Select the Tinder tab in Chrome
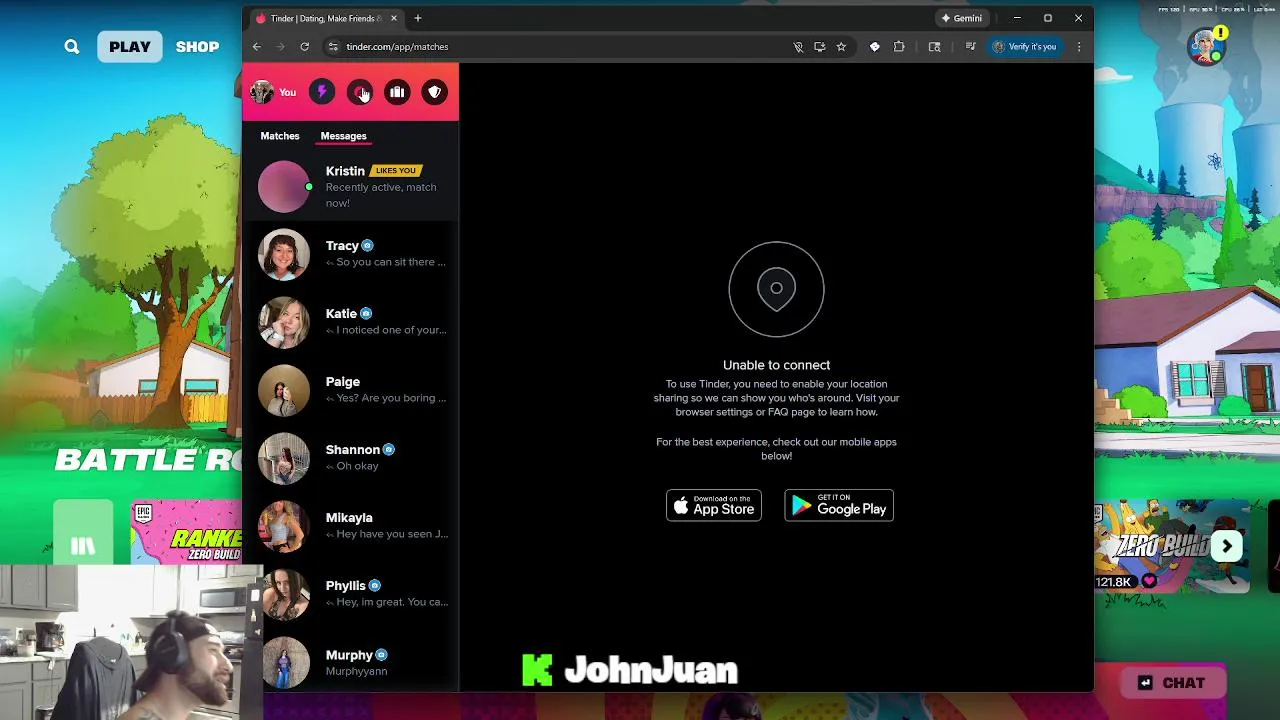Image resolution: width=1280 pixels, height=720 pixels. tap(326, 18)
